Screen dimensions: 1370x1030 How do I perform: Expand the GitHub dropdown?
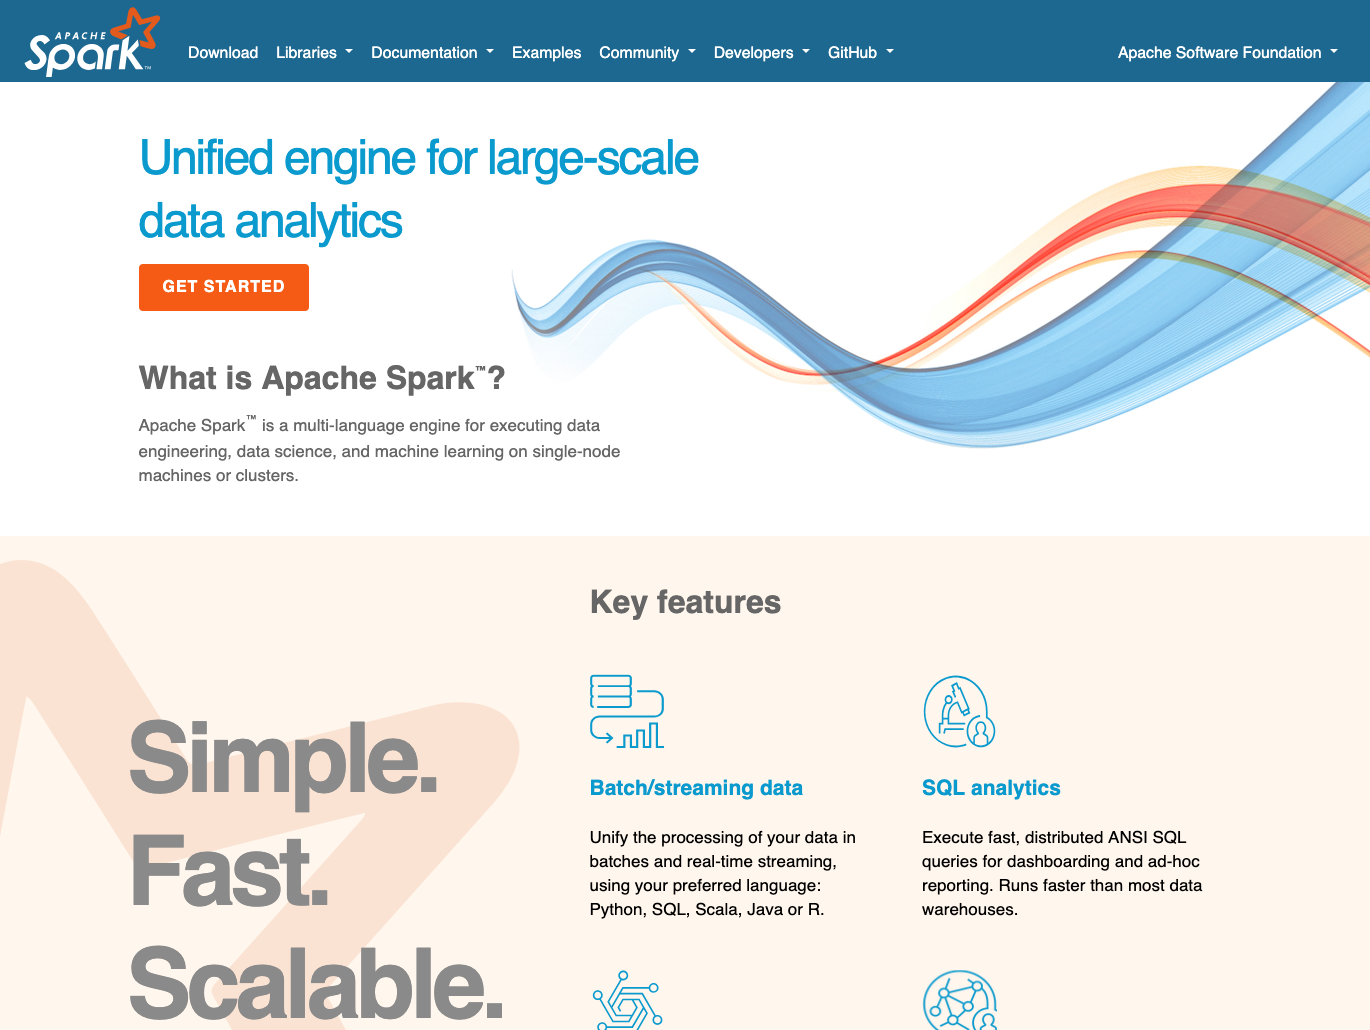click(860, 53)
